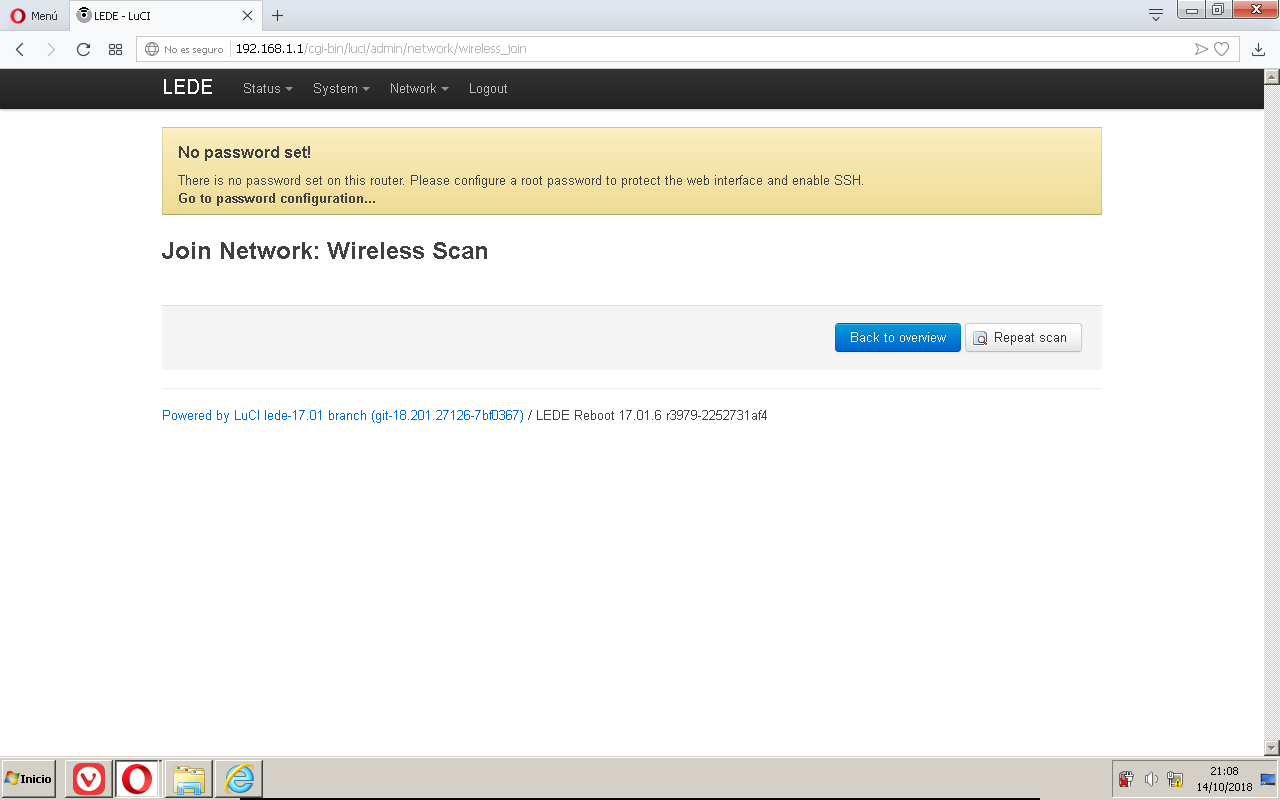
Task: Bookmark page with the heart icon
Action: pyautogui.click(x=1221, y=49)
